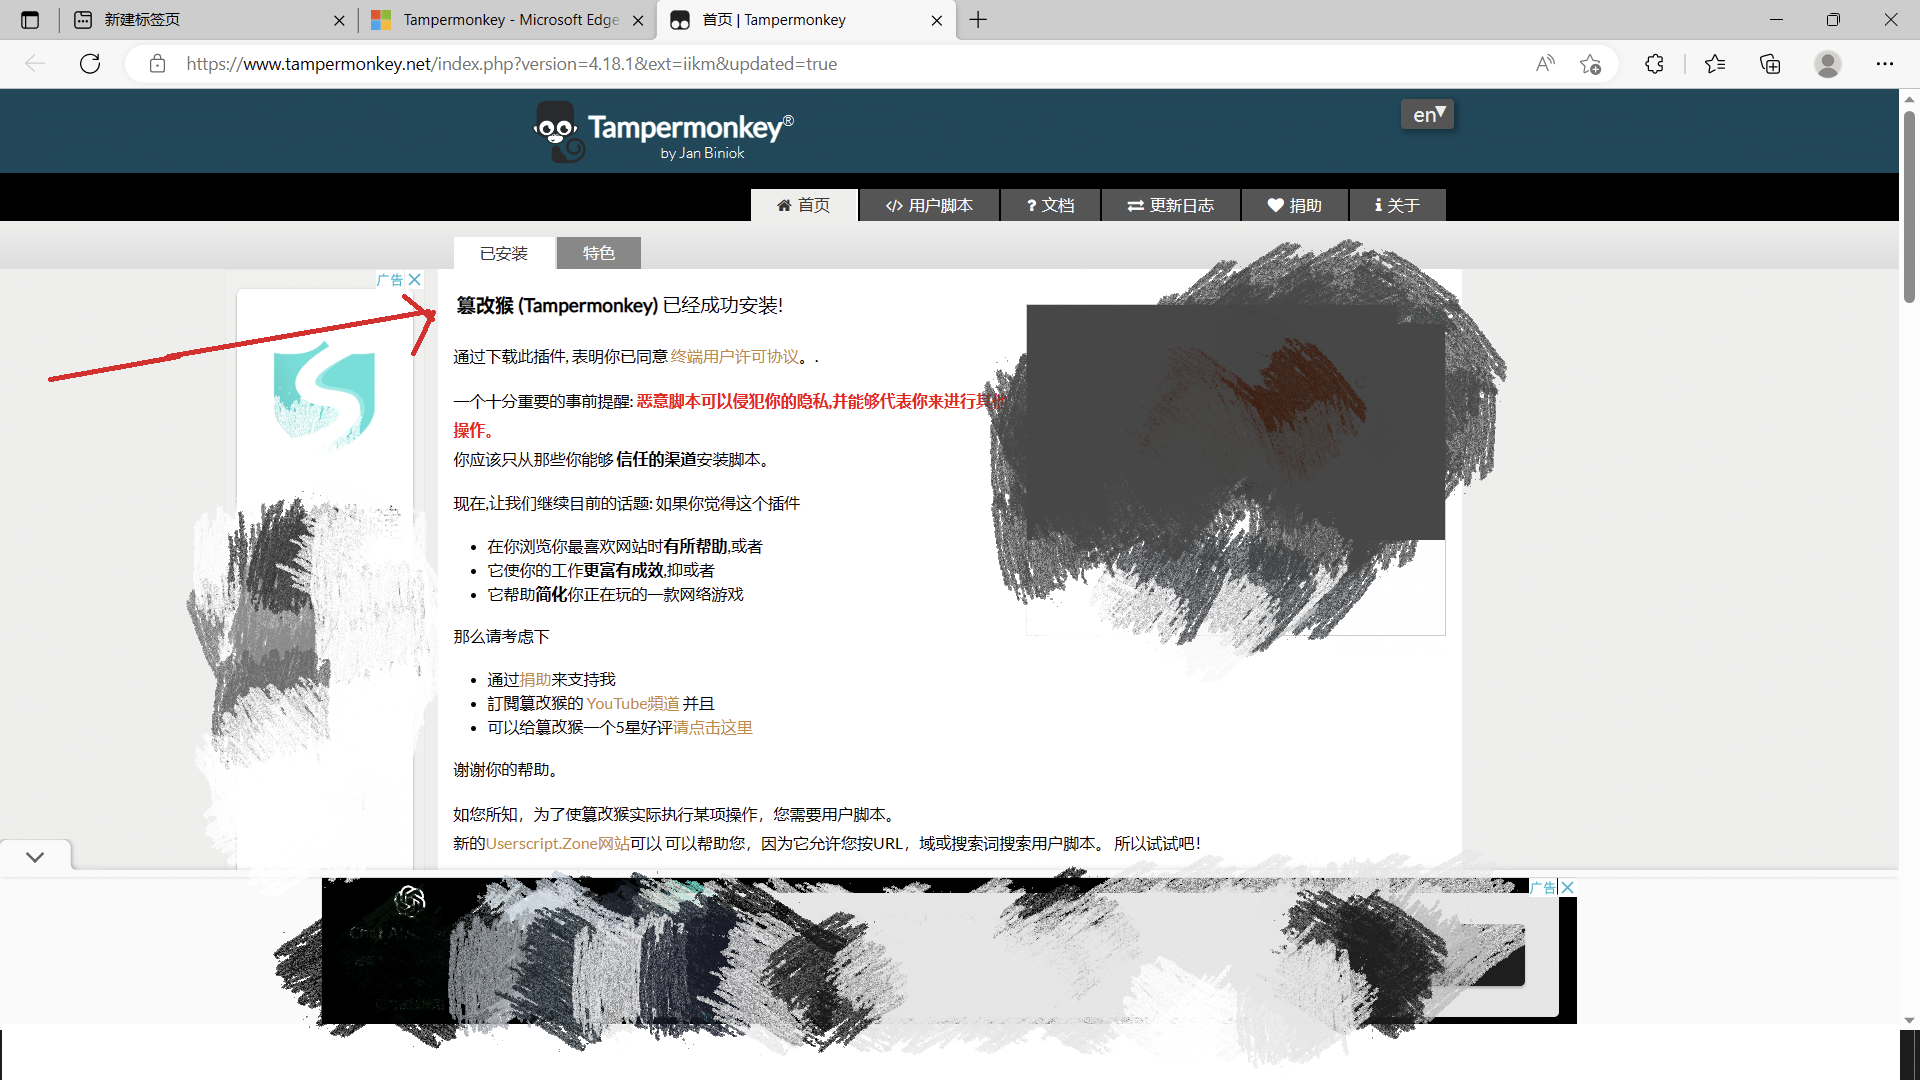Activate Read aloud icon
This screenshot has width=1920, height=1080.
[x=1545, y=64]
